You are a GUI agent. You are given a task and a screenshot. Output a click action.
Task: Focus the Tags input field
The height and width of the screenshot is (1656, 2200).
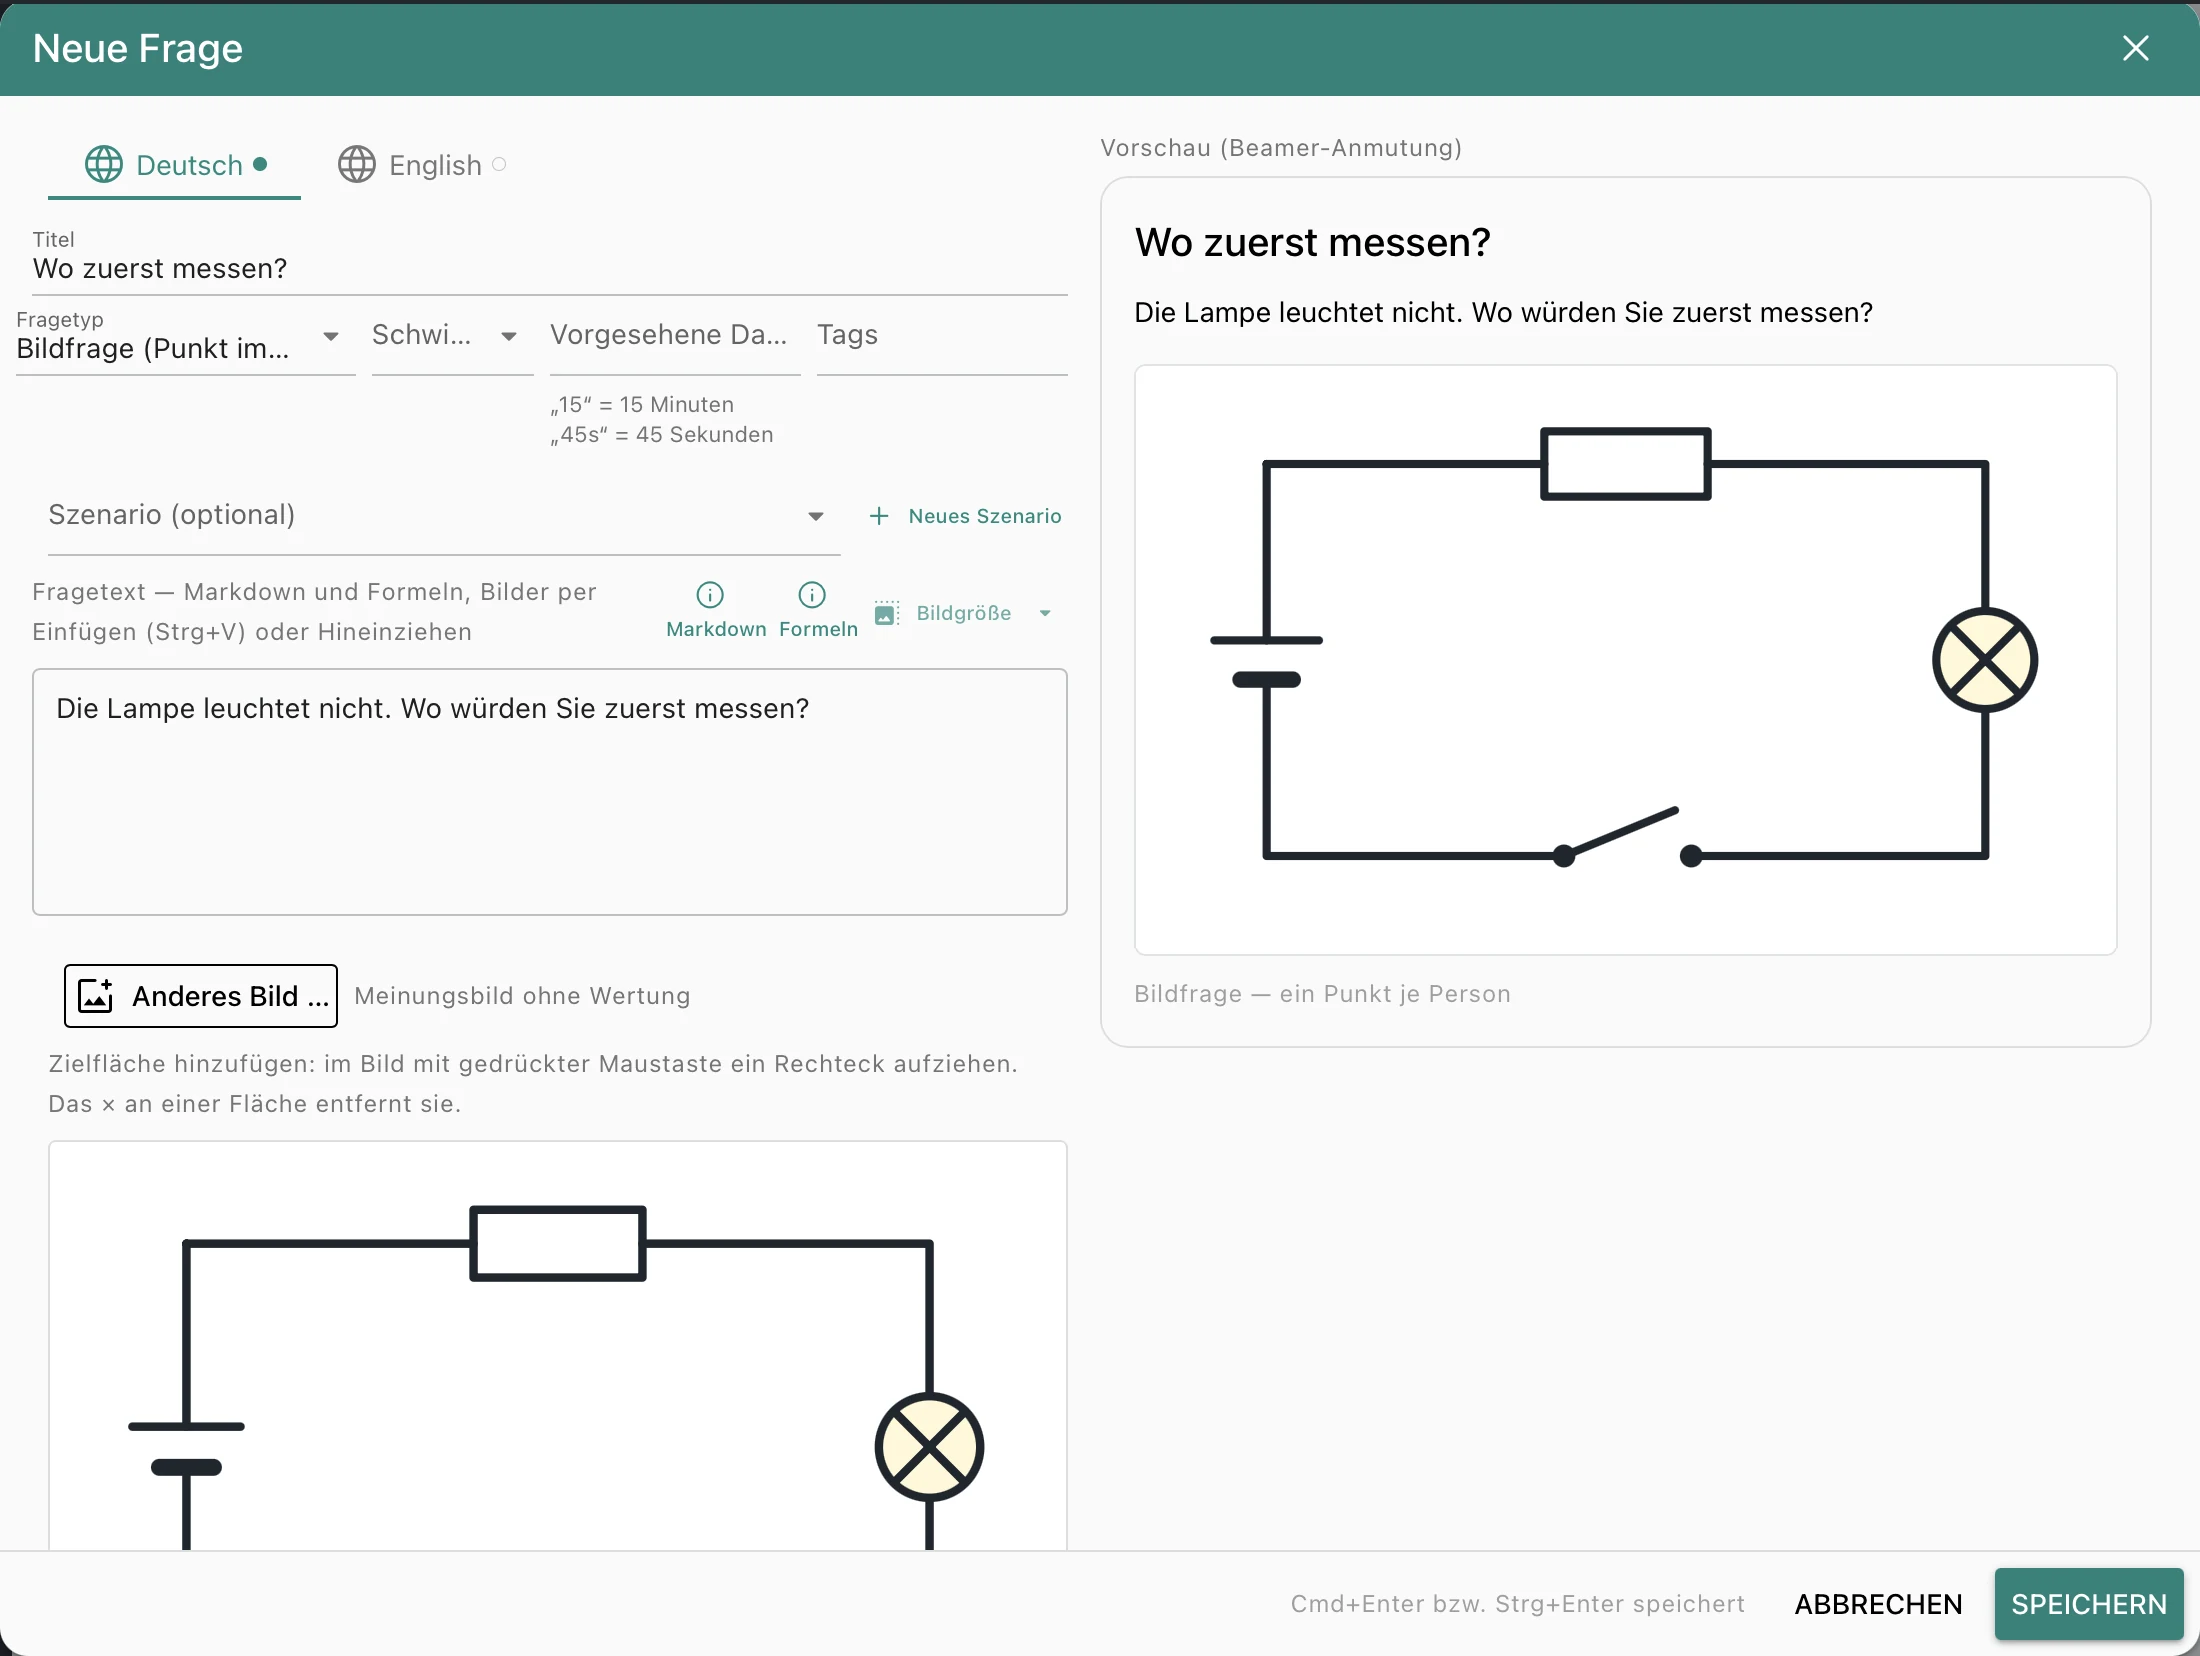[x=942, y=336]
